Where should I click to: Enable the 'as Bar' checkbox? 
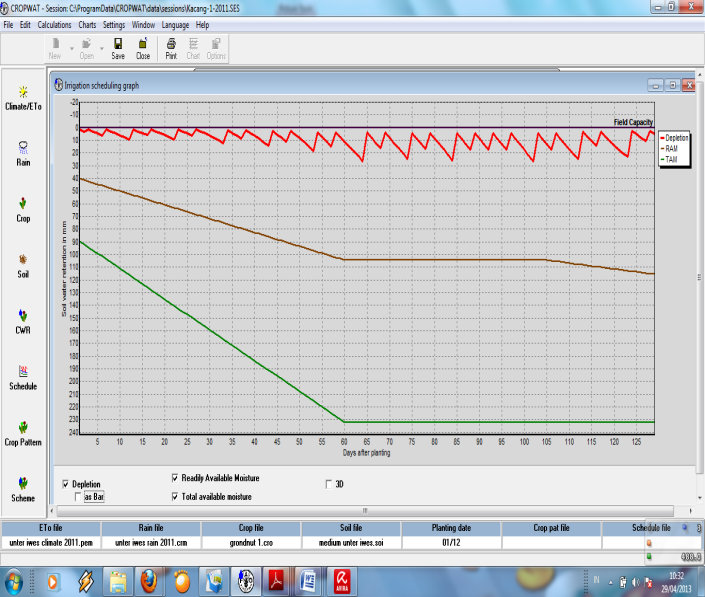click(78, 496)
